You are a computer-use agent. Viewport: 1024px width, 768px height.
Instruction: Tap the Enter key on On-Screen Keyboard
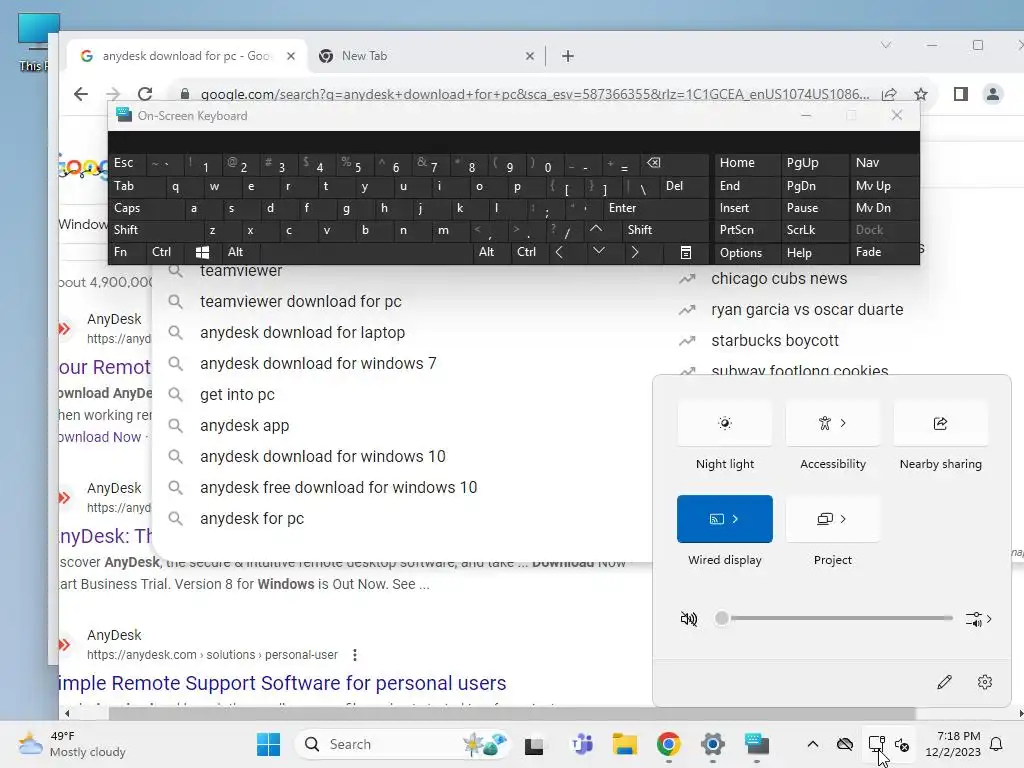[656, 208]
